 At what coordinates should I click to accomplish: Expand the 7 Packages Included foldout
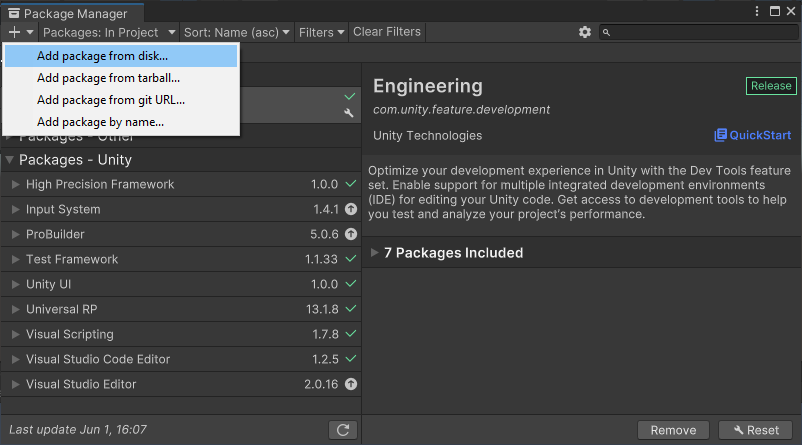tap(374, 252)
